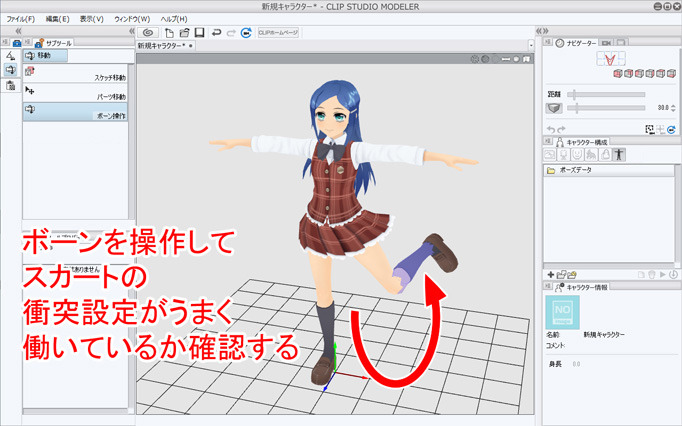This screenshot has height=426, width=682.
Task: Open the canvas tab list dropdown arrow
Action: tap(531, 45)
